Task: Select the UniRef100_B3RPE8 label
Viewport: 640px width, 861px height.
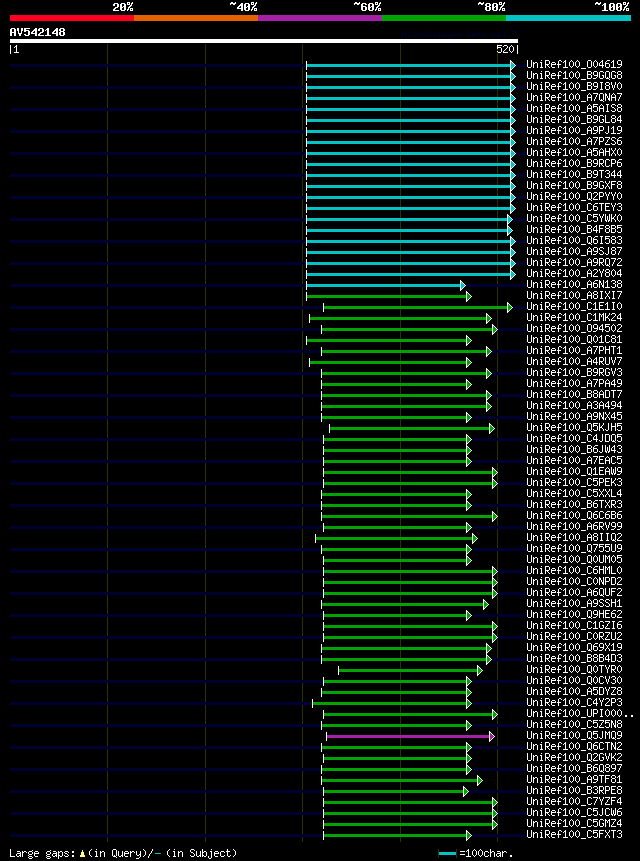Action: click(x=574, y=790)
